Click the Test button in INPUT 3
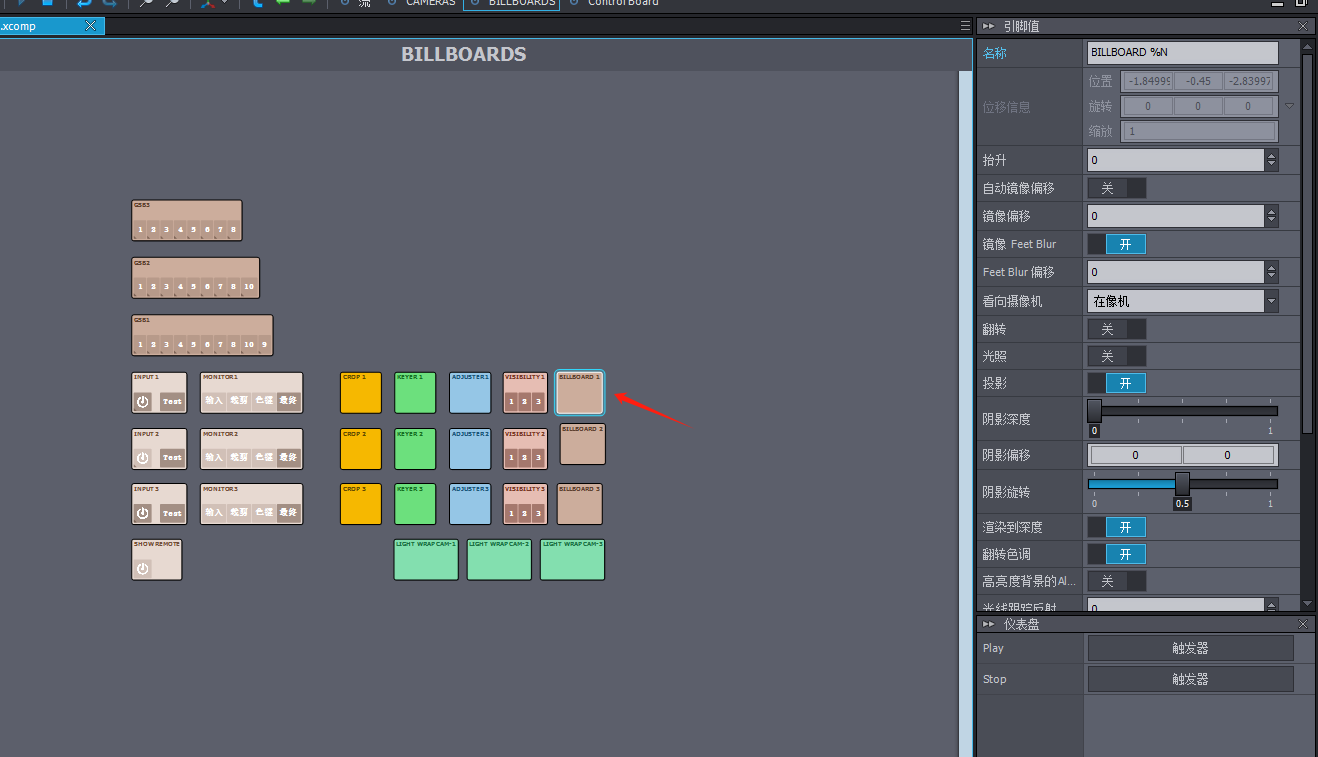The height and width of the screenshot is (757, 1318). 173,513
